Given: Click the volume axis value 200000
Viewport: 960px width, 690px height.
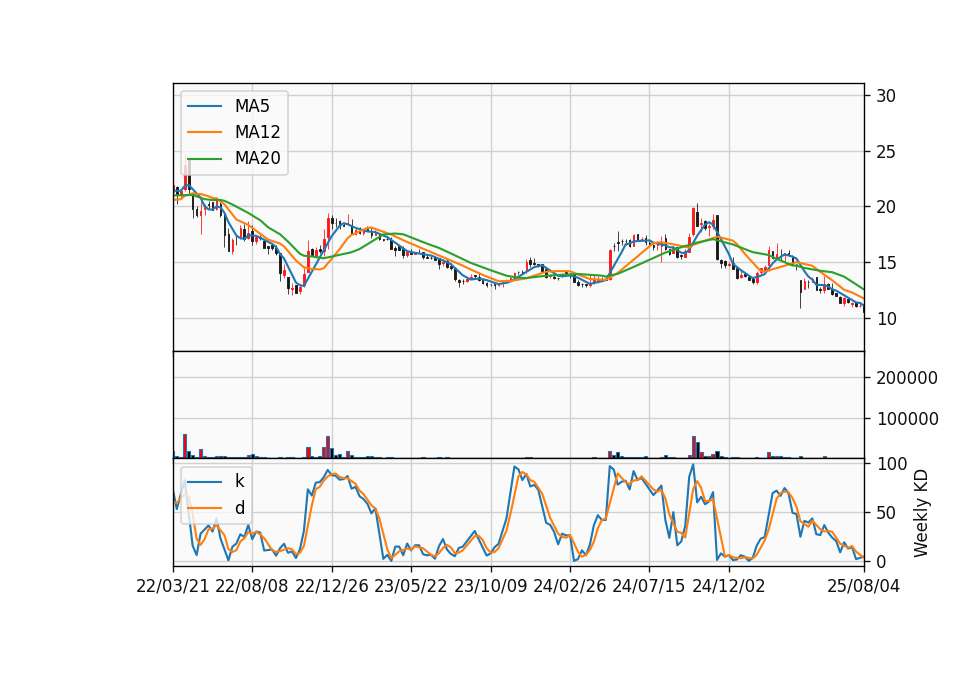Looking at the screenshot, I should pos(907,378).
